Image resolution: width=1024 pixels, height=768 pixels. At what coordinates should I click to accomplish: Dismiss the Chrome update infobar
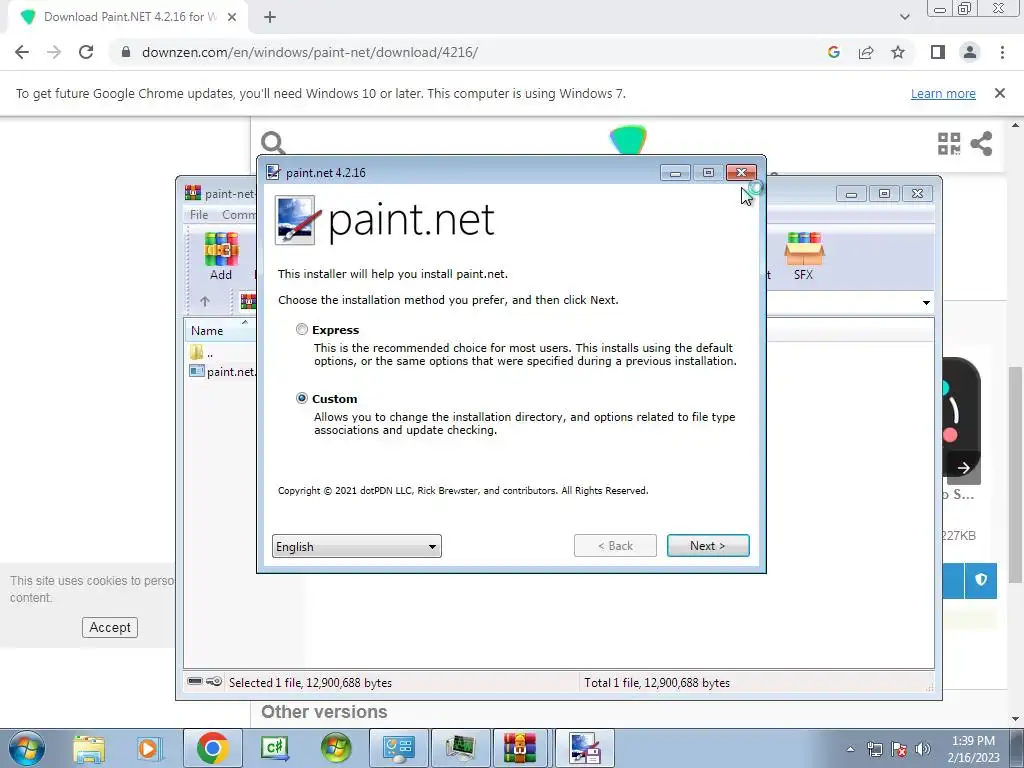1000,93
